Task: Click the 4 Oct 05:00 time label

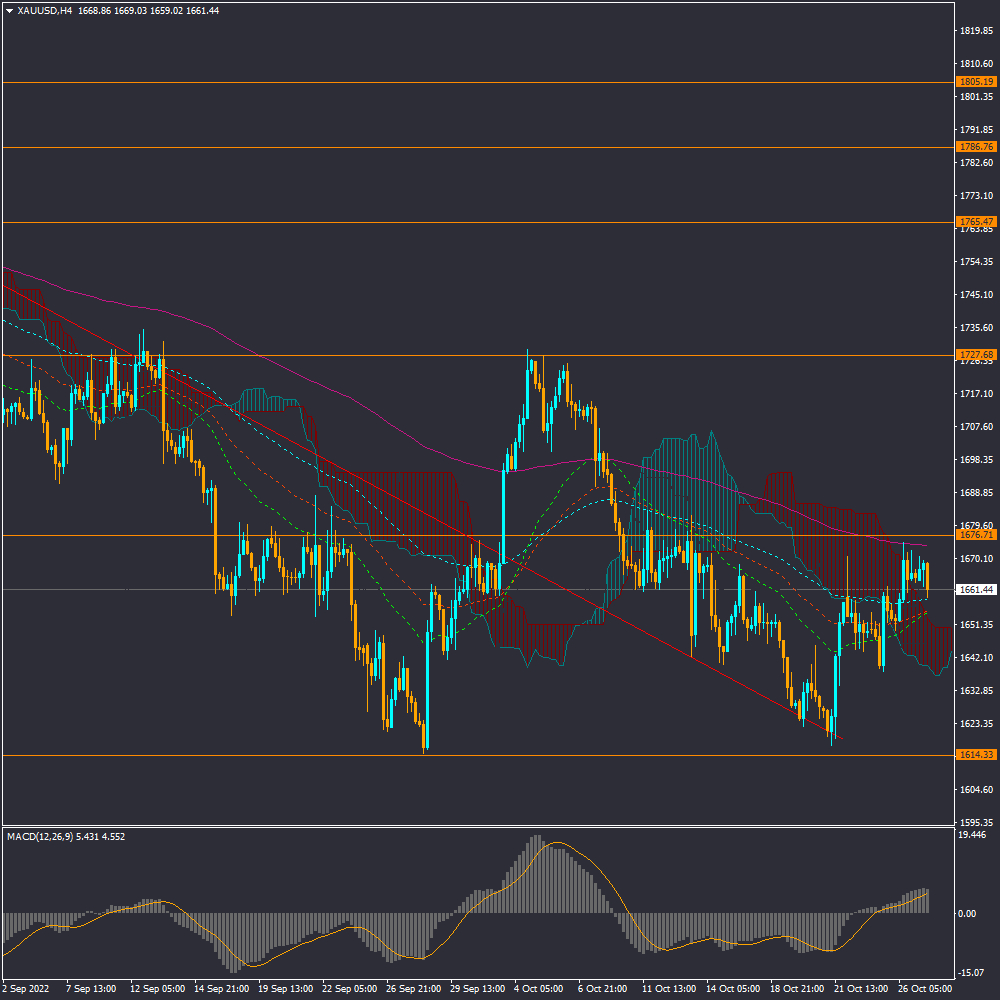Action: 536,989
